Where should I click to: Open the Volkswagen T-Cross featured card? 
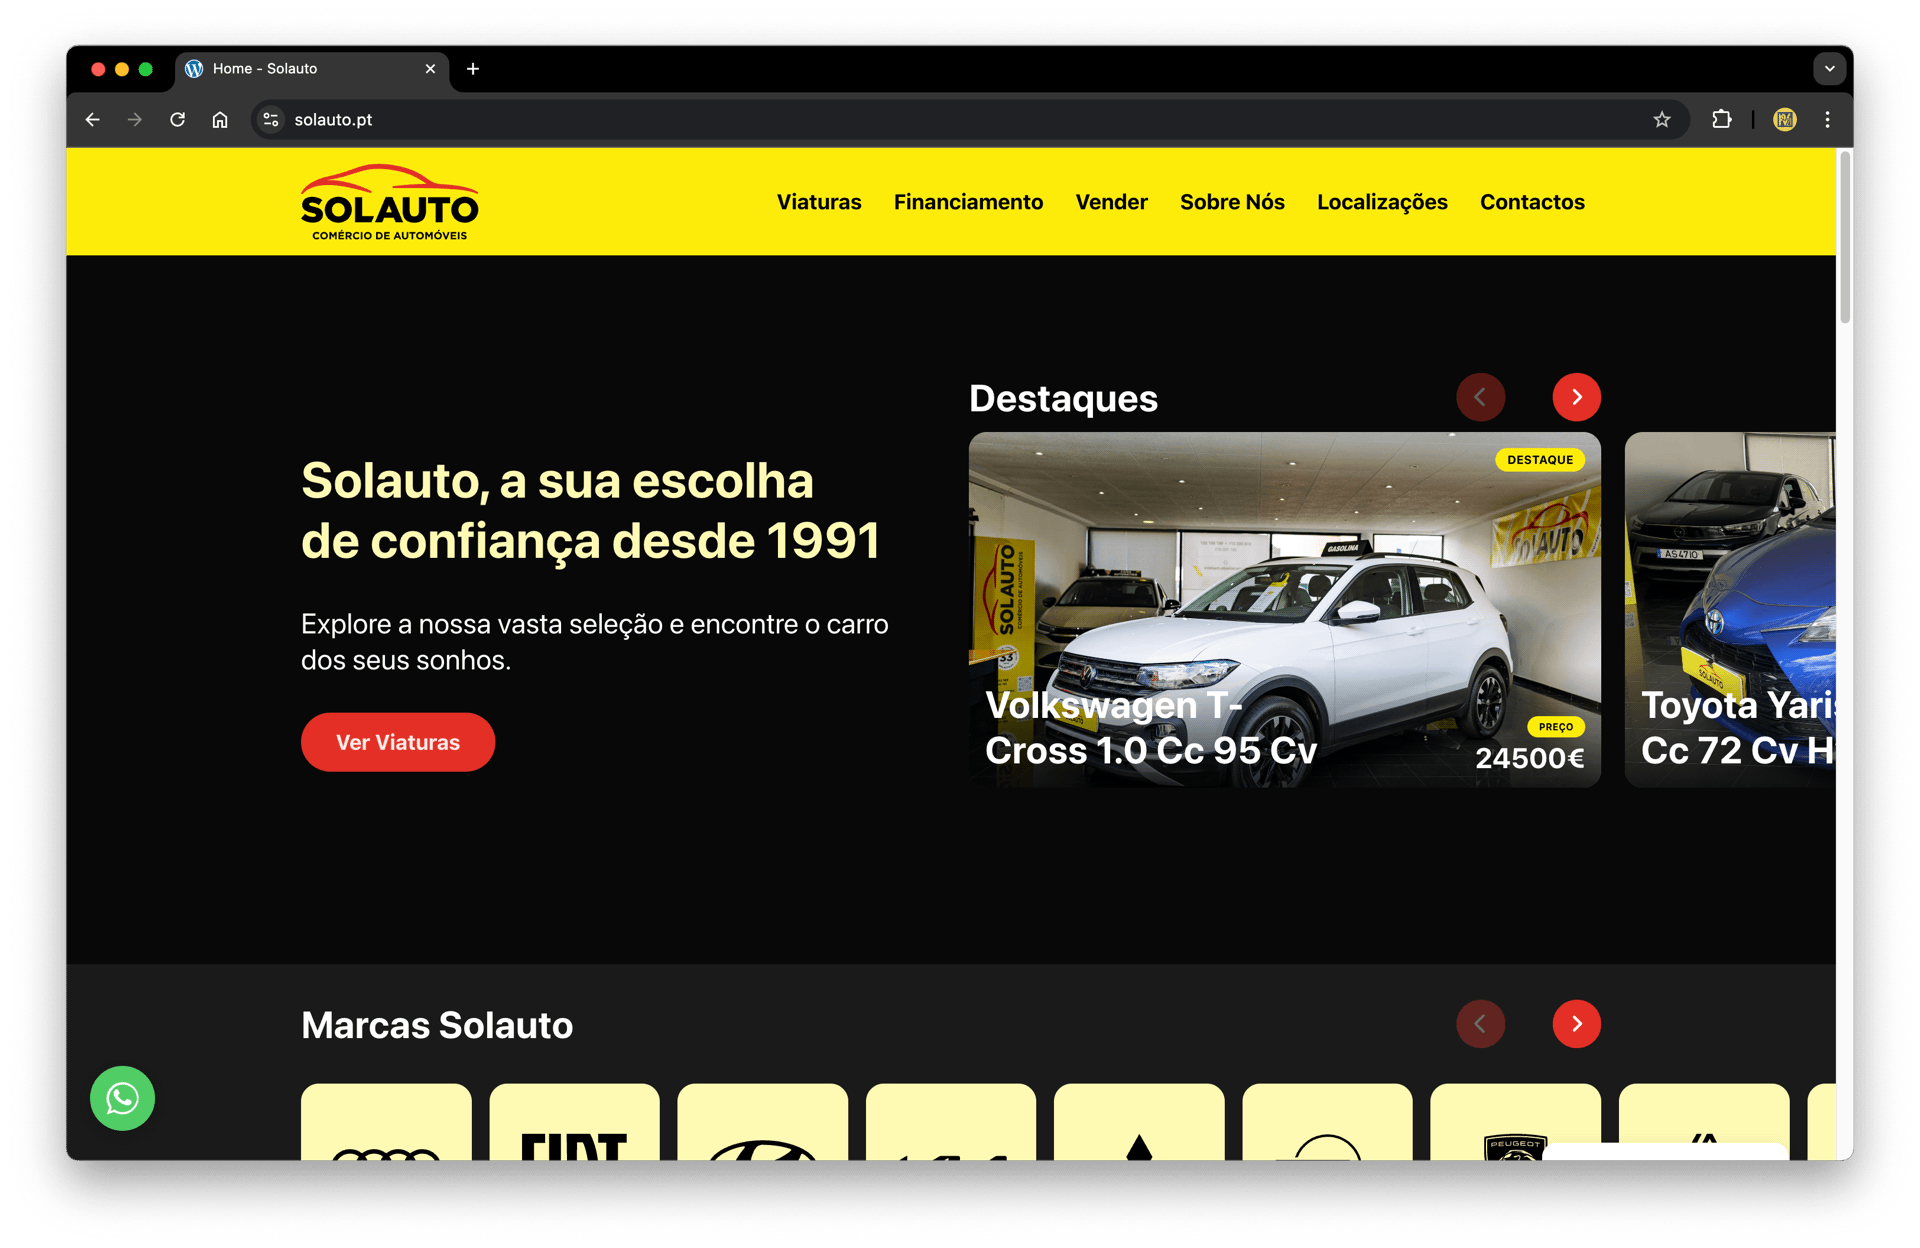click(x=1283, y=609)
